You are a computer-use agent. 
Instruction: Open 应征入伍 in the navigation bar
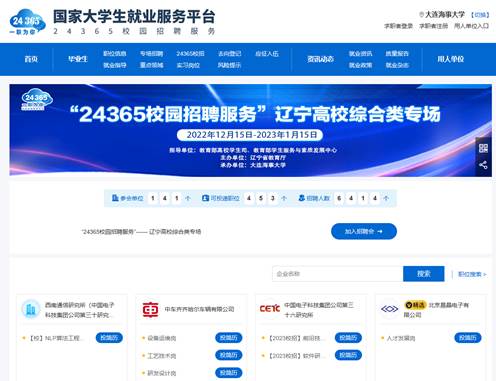(x=267, y=53)
